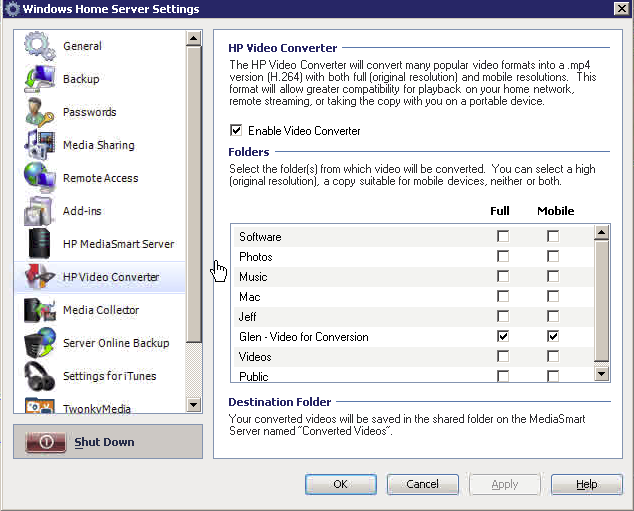Viewport: 634px width, 511px height.
Task: Check Full conversion for Software folder
Action: [503, 236]
